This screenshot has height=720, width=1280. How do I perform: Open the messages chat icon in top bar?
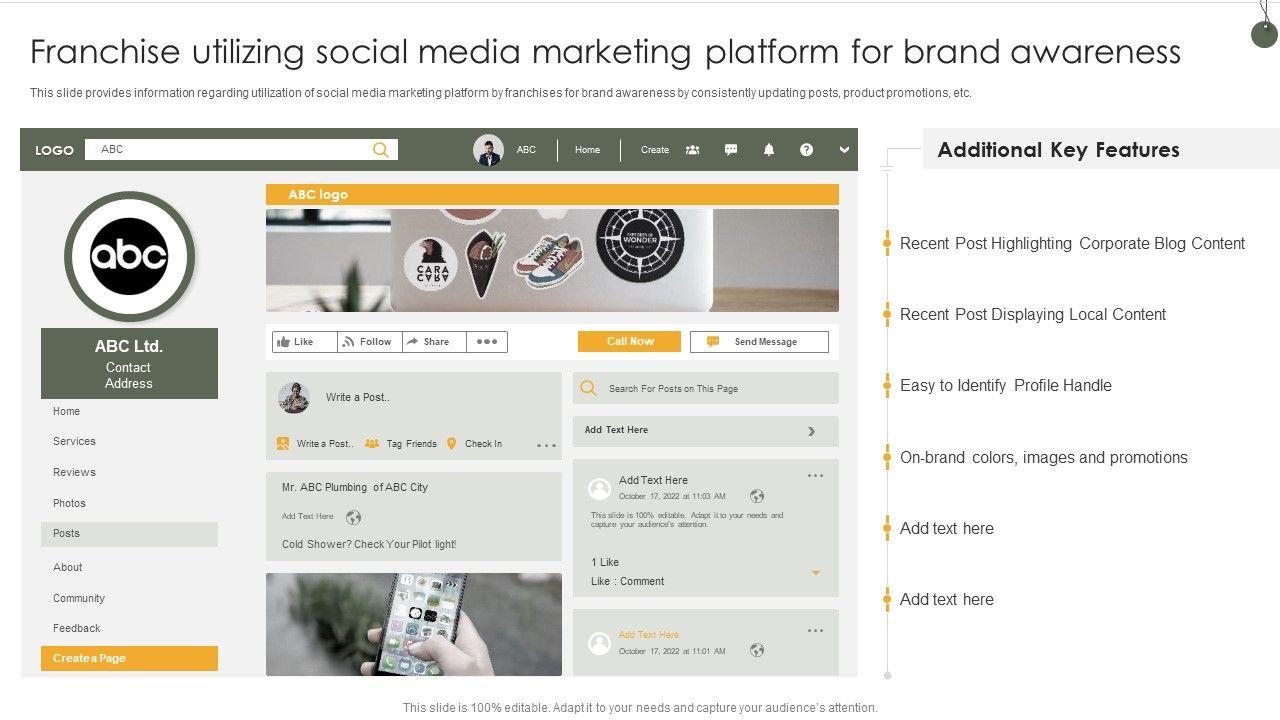pyautogui.click(x=731, y=150)
